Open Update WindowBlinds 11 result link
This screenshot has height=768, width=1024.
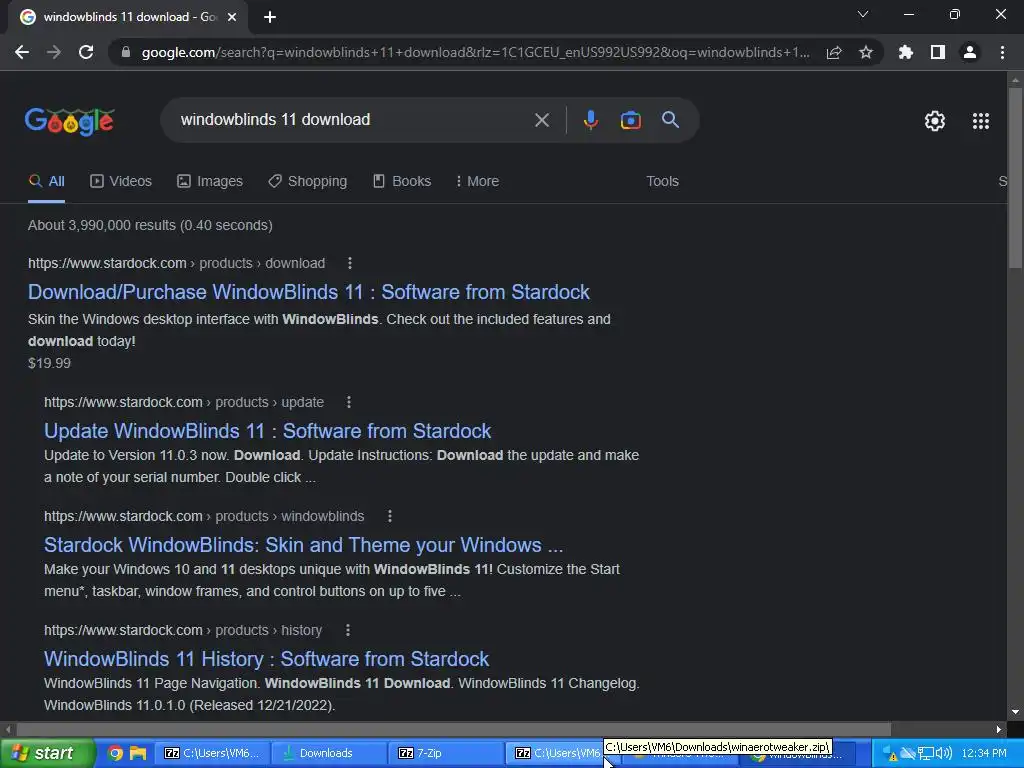(268, 431)
